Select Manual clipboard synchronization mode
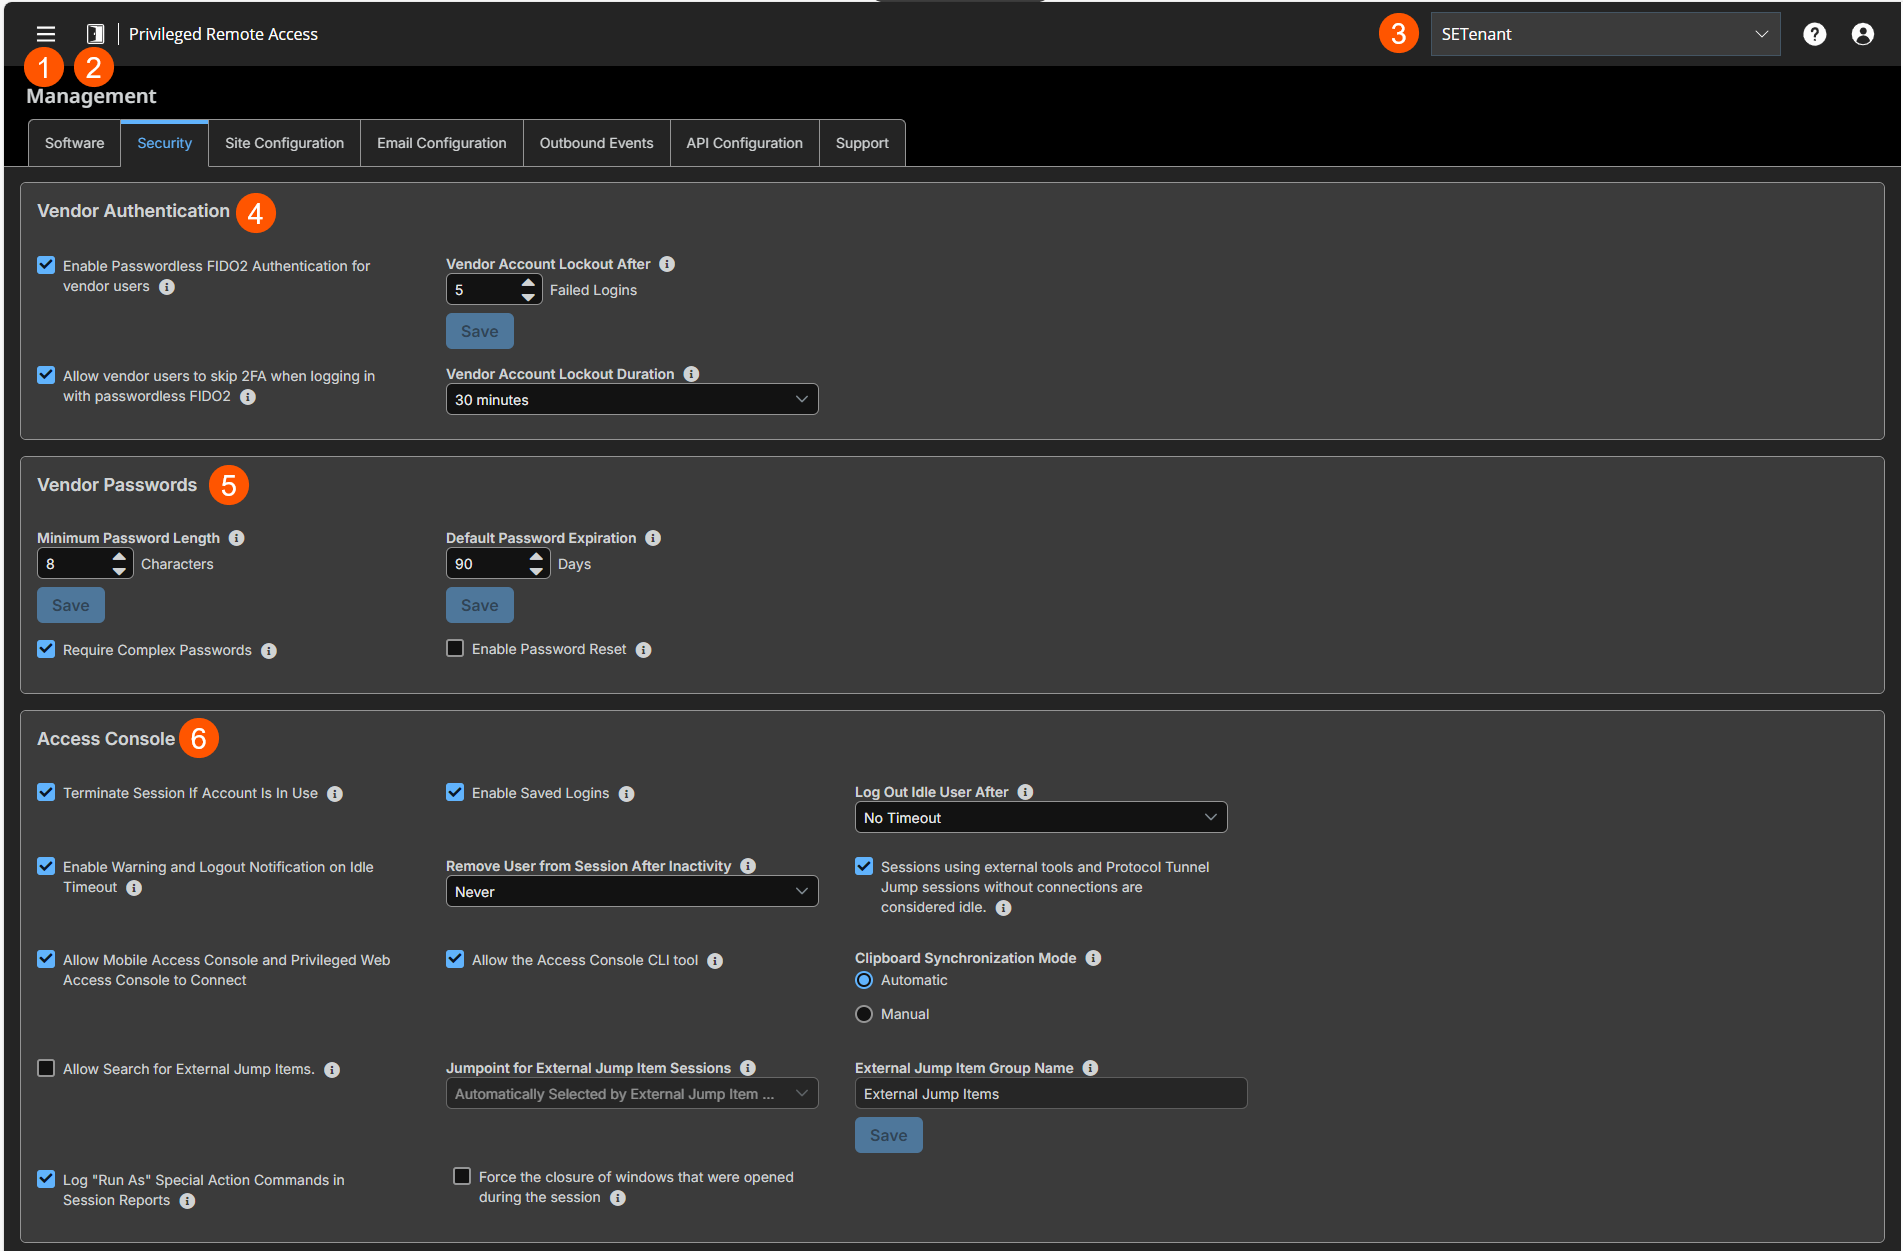 pos(863,1013)
